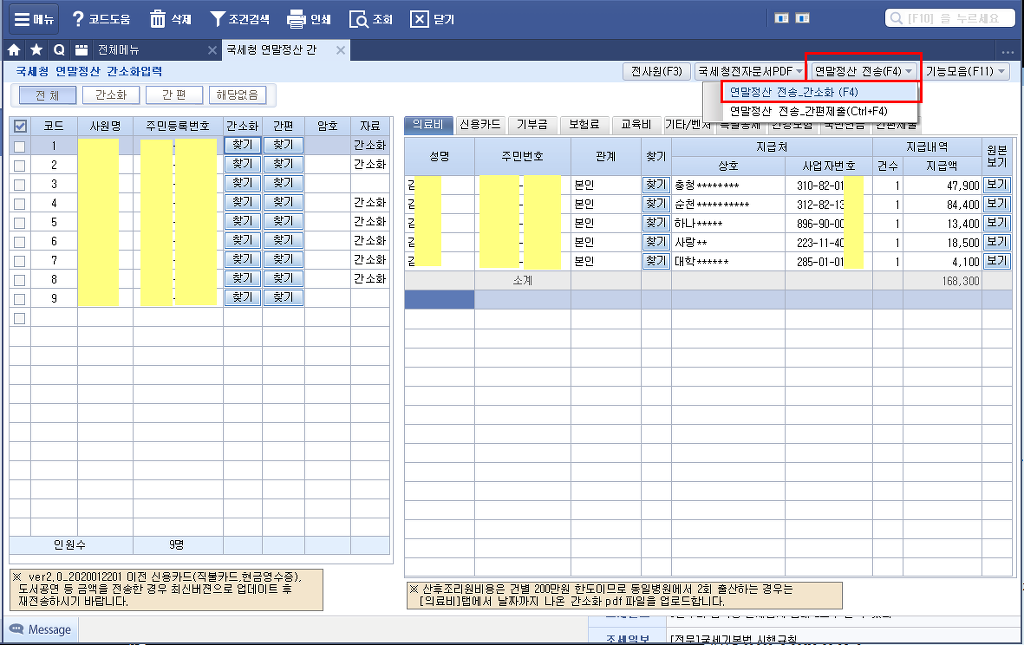Click the 조회 search icon
Viewport: 1024px width, 645px height.
click(359, 19)
